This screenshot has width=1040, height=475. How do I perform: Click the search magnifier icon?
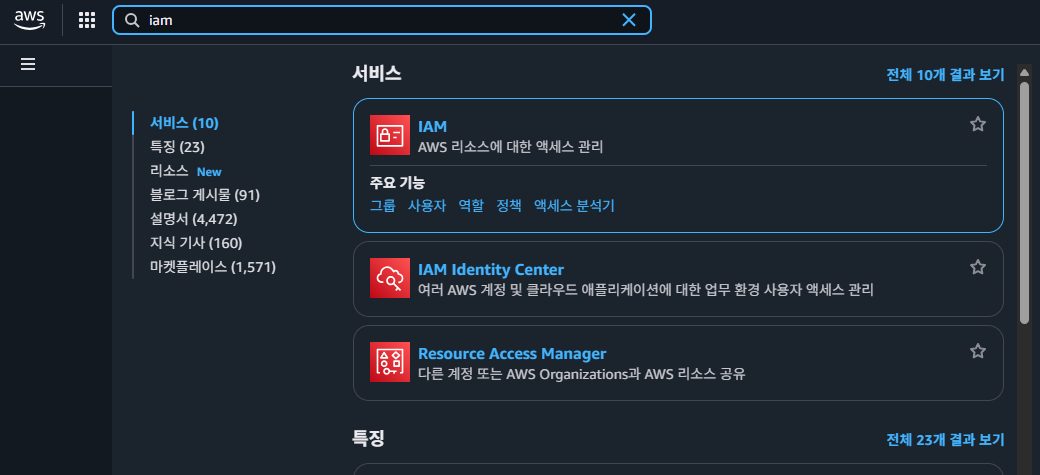(133, 21)
